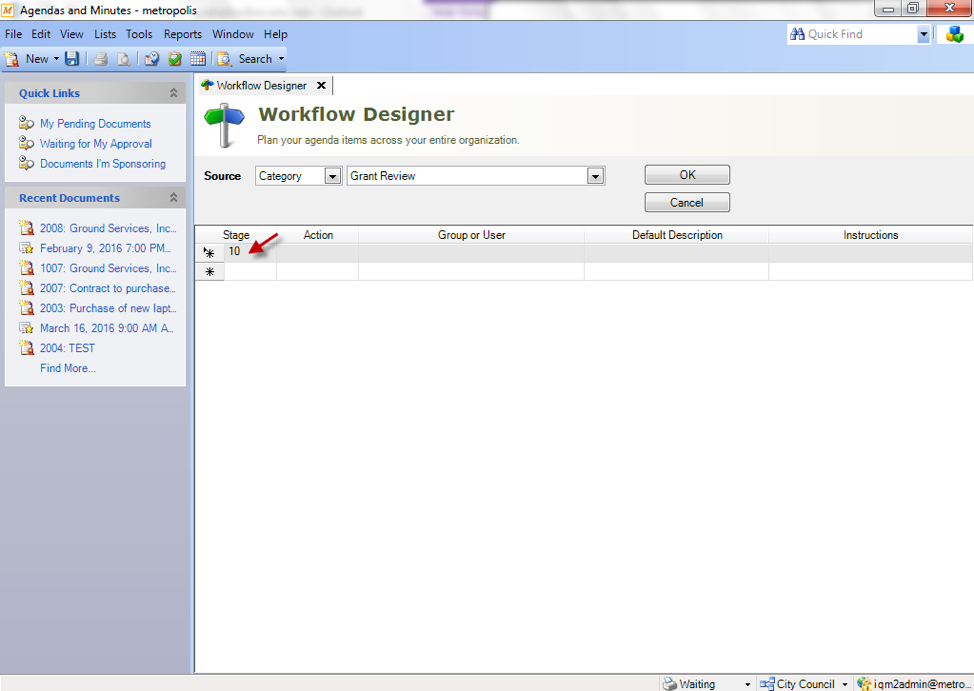This screenshot has width=974, height=691.
Task: Click the Print Preview icon
Action: (124, 59)
